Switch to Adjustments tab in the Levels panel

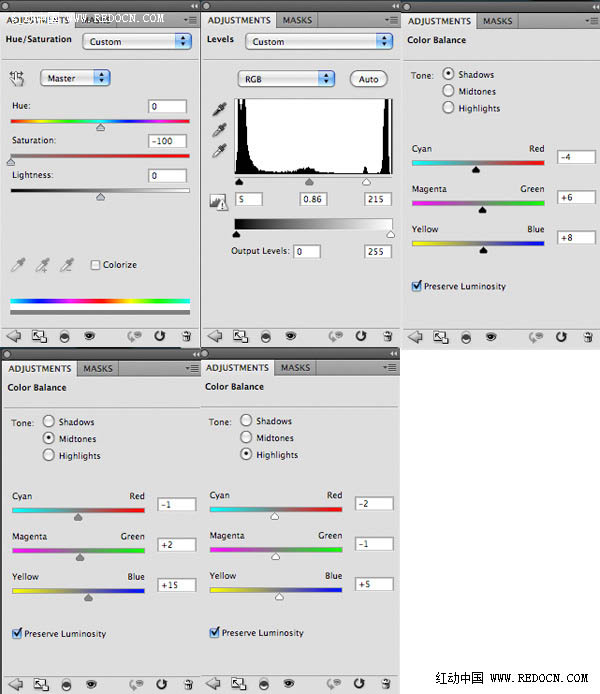tap(239, 20)
